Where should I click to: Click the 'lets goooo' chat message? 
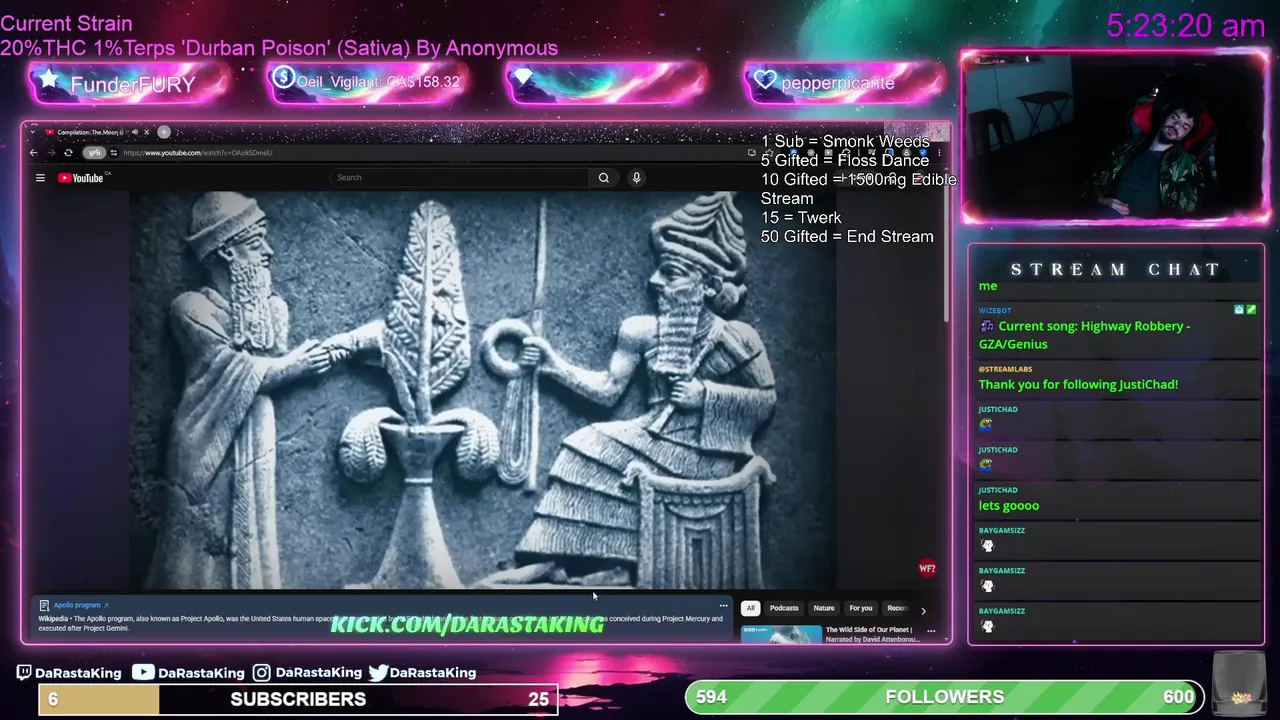click(1008, 505)
